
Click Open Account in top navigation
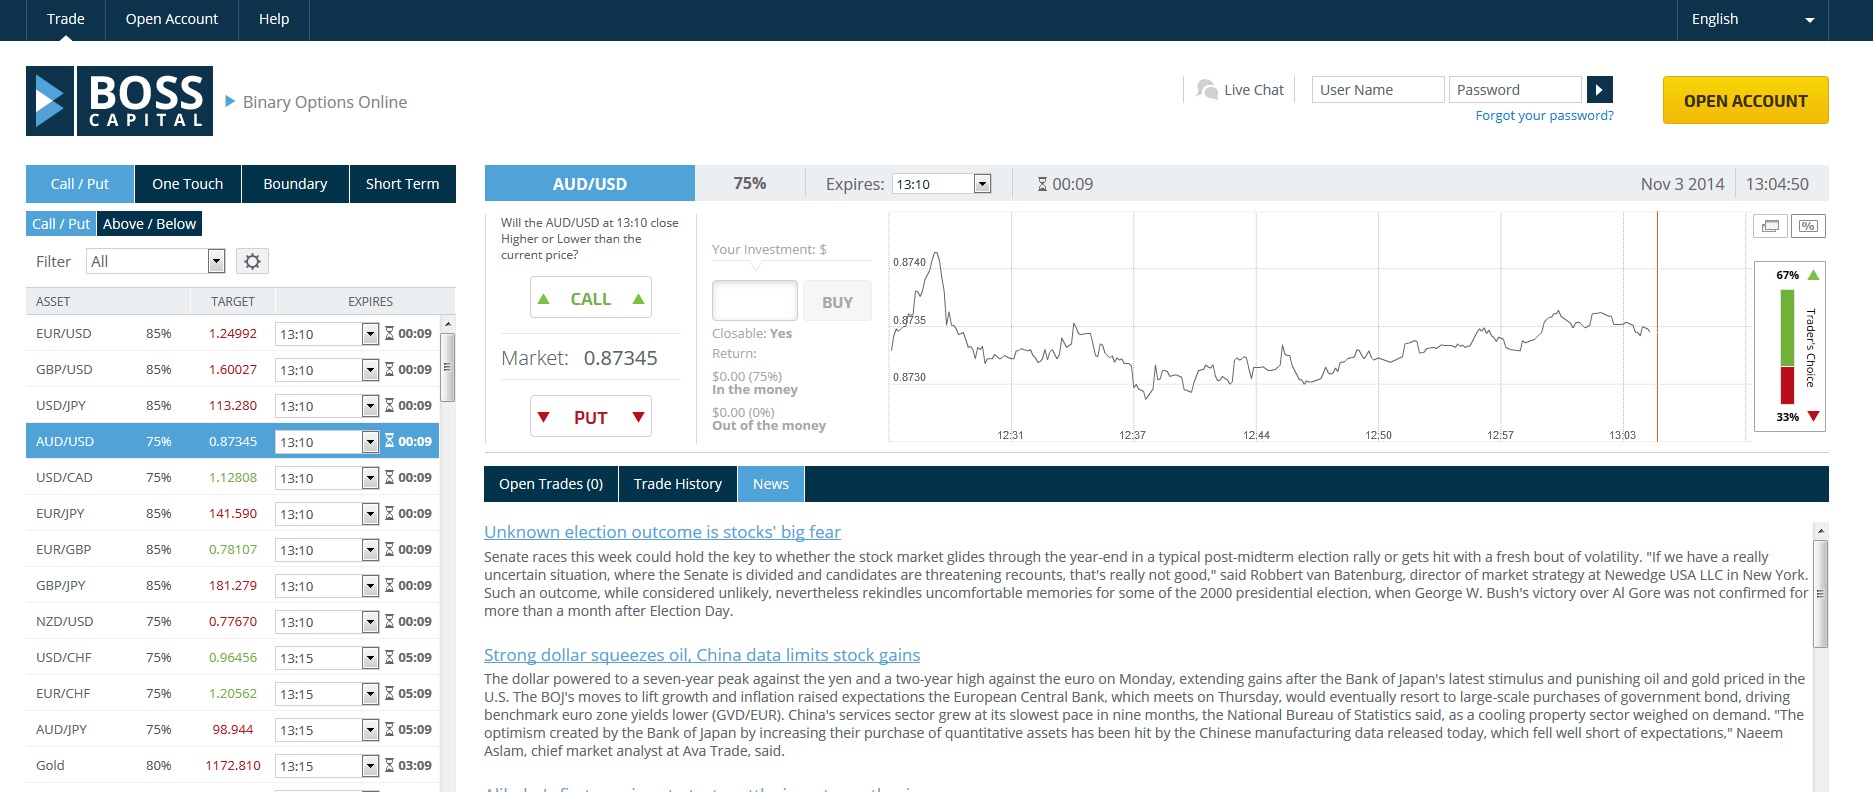(x=172, y=19)
